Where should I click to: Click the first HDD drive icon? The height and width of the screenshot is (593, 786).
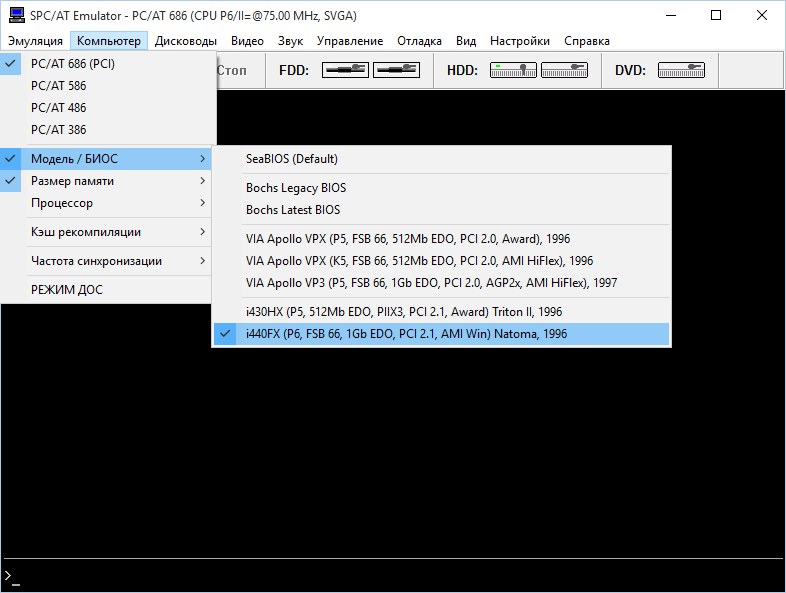513,70
